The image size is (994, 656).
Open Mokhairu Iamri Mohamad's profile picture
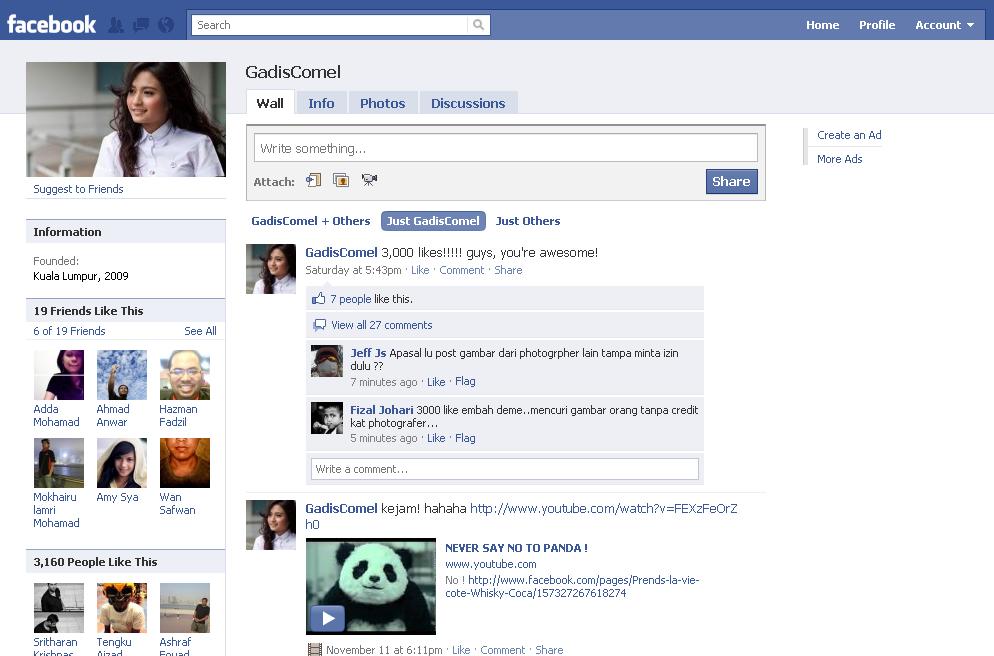click(58, 463)
